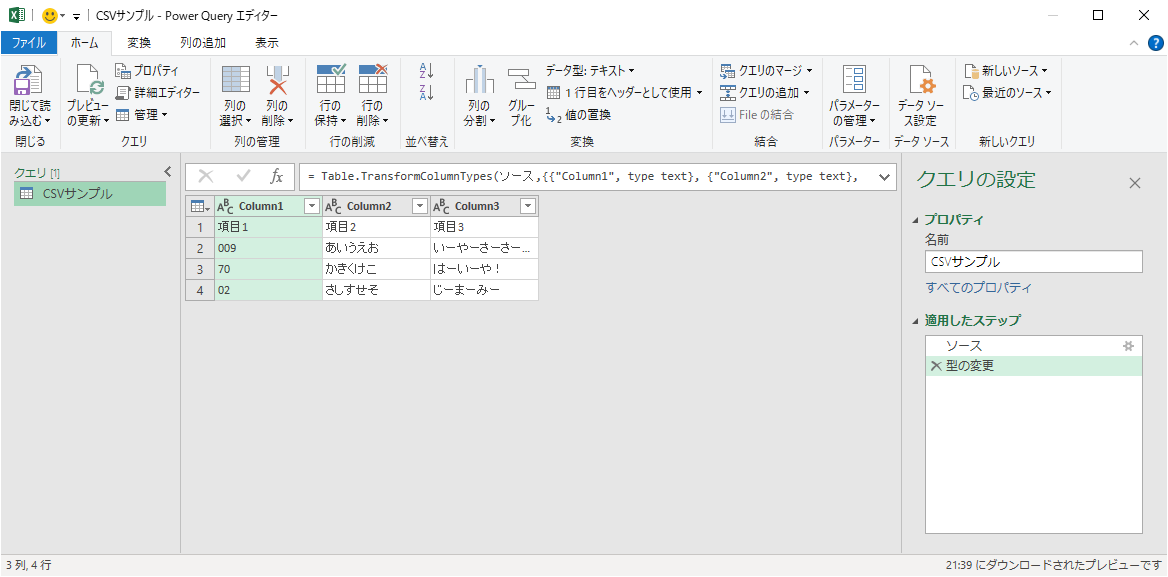Image resolution: width=1168 pixels, height=577 pixels.
Task: Click the 行の保持 keep rows icon
Action: pyautogui.click(x=331, y=80)
